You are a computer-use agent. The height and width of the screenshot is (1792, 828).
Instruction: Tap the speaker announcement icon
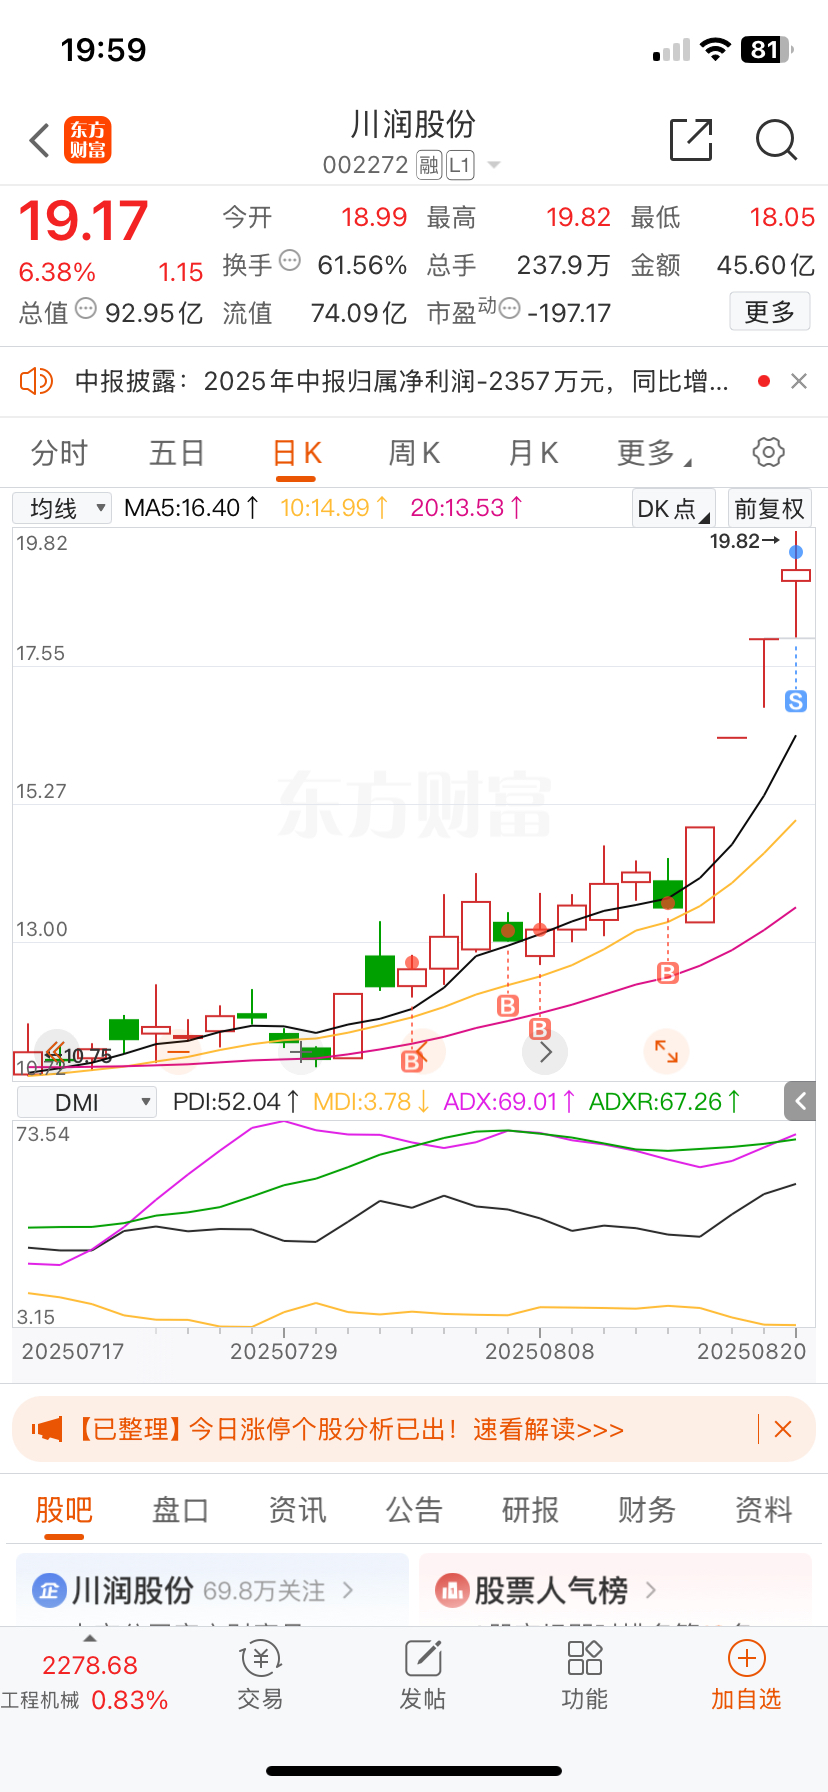[x=37, y=381]
